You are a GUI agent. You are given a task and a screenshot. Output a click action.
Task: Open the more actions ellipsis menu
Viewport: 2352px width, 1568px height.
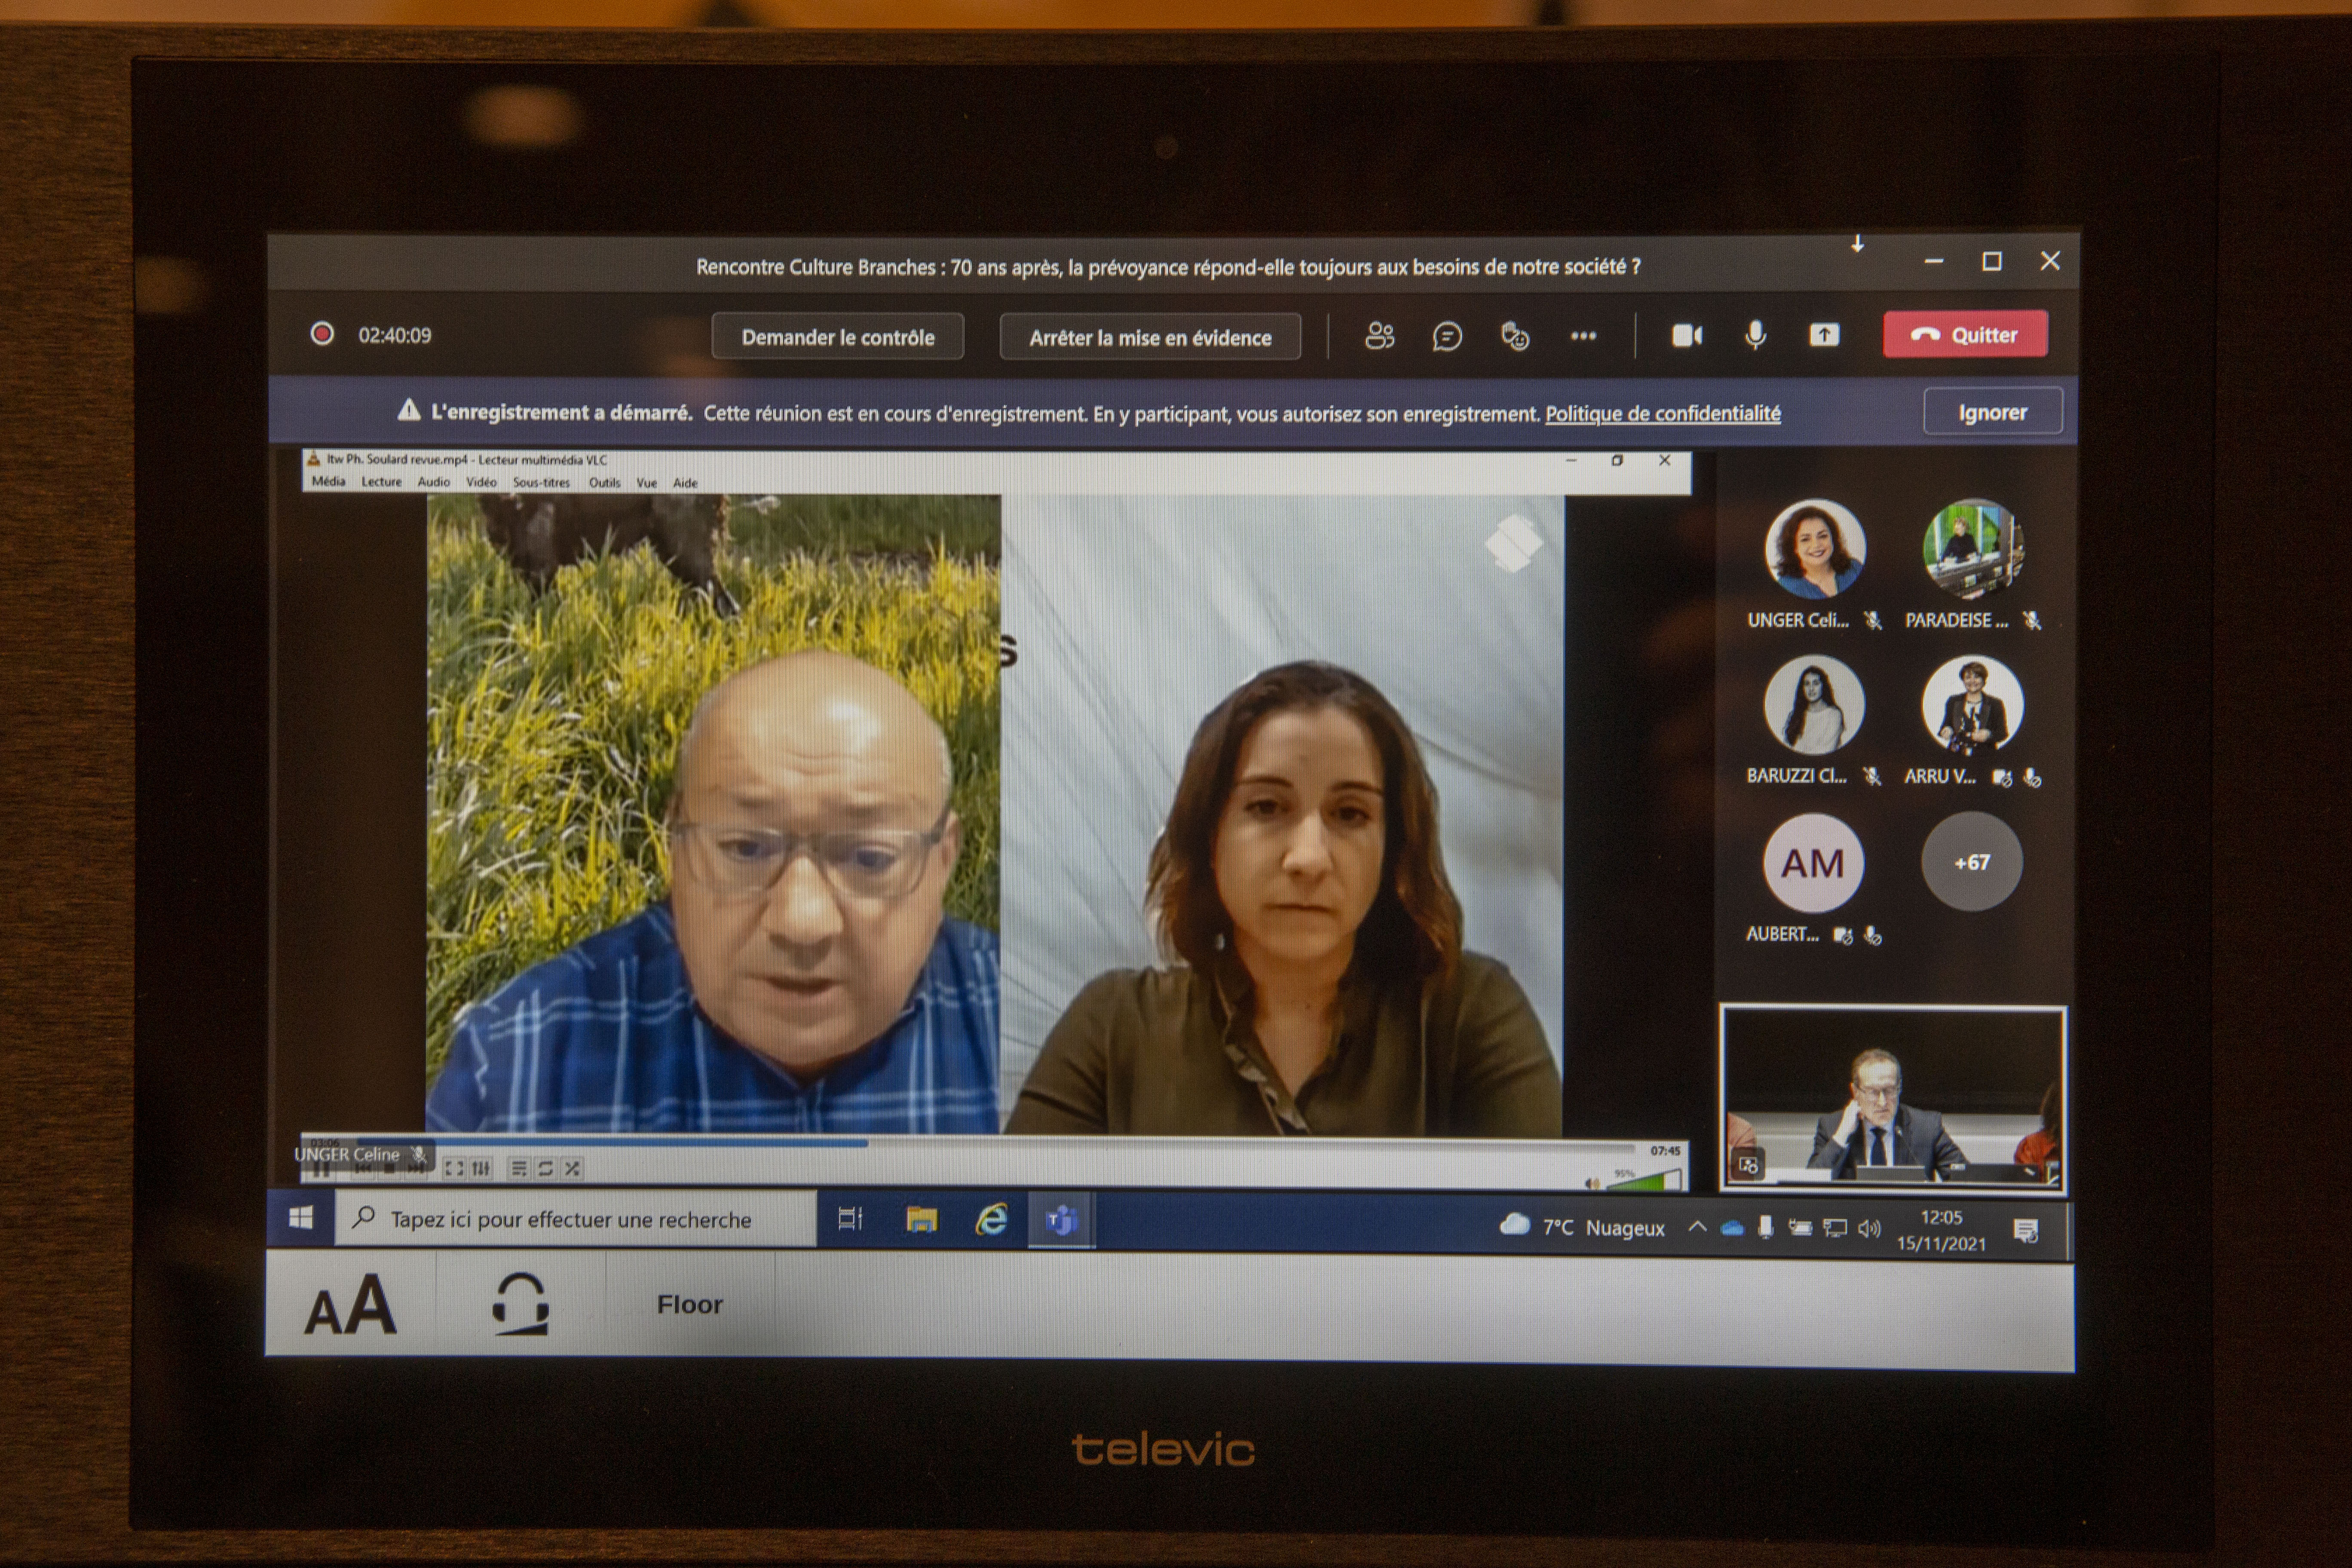click(1583, 336)
